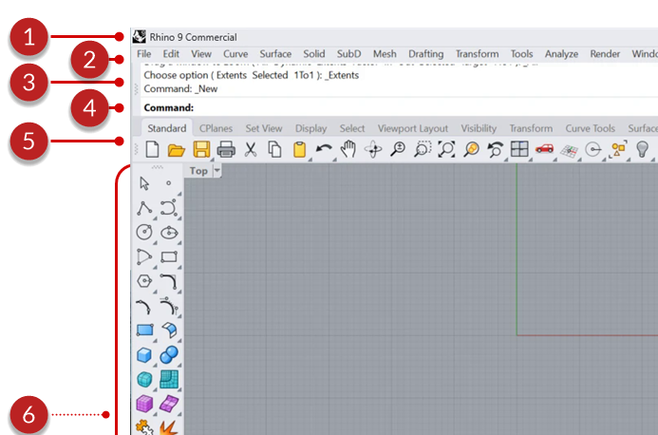Select the arrow pointer tool in sidebar

click(x=144, y=183)
